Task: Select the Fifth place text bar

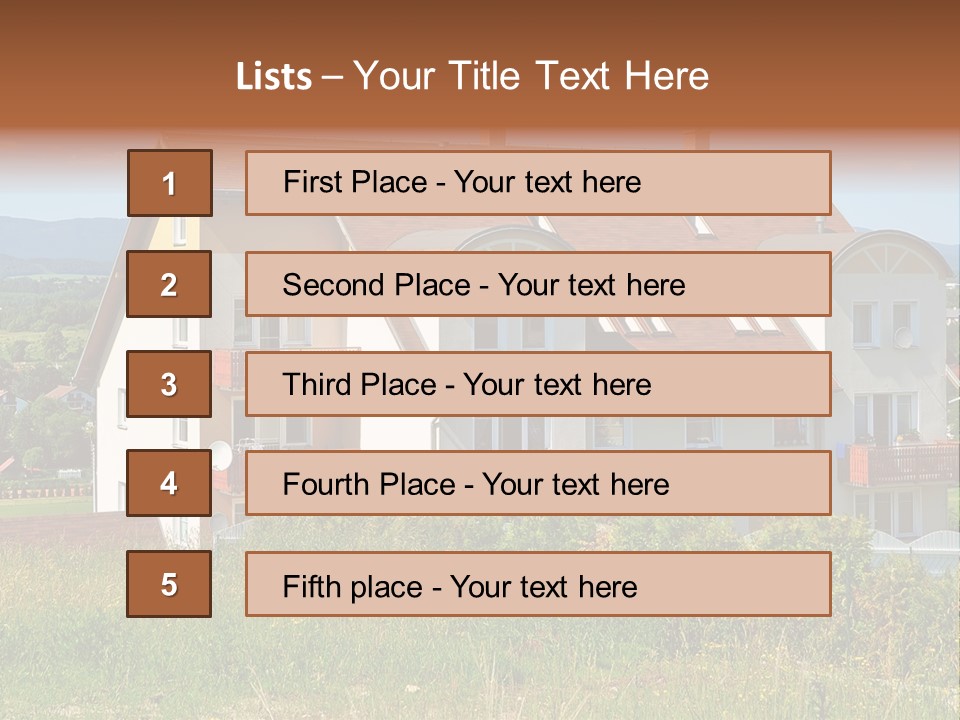Action: click(538, 584)
